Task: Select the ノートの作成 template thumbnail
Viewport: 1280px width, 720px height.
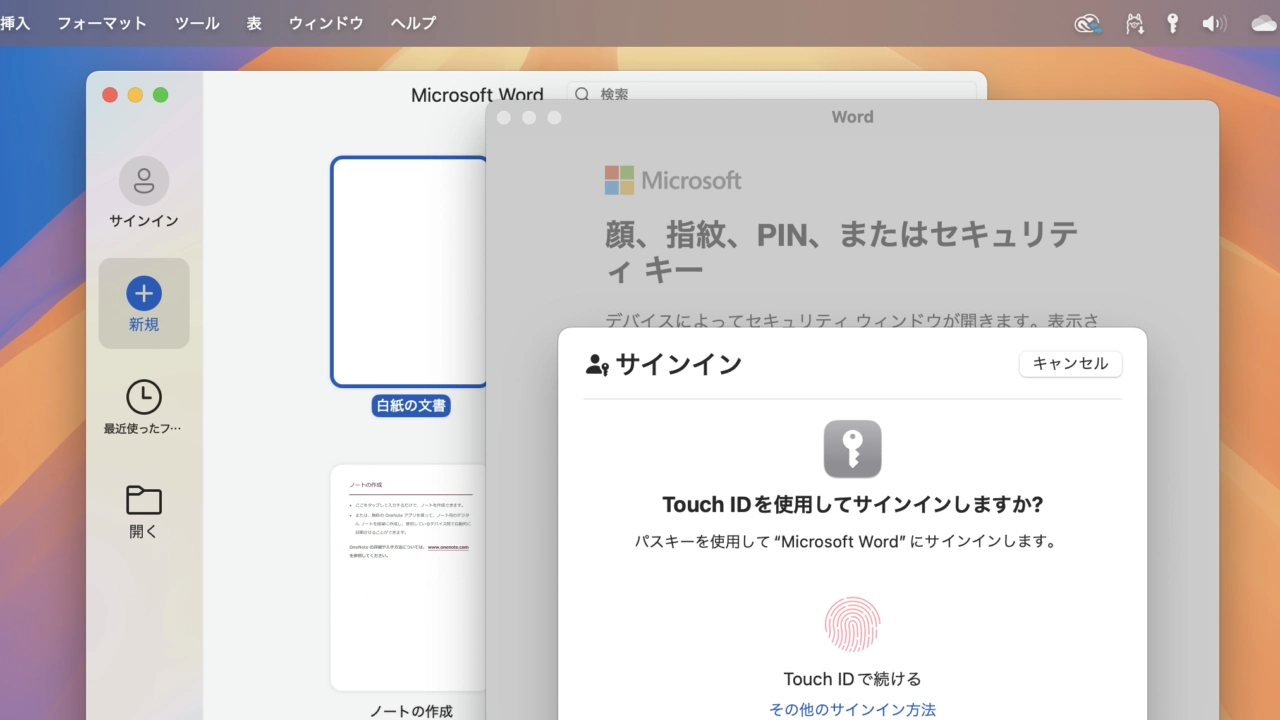Action: [409, 577]
